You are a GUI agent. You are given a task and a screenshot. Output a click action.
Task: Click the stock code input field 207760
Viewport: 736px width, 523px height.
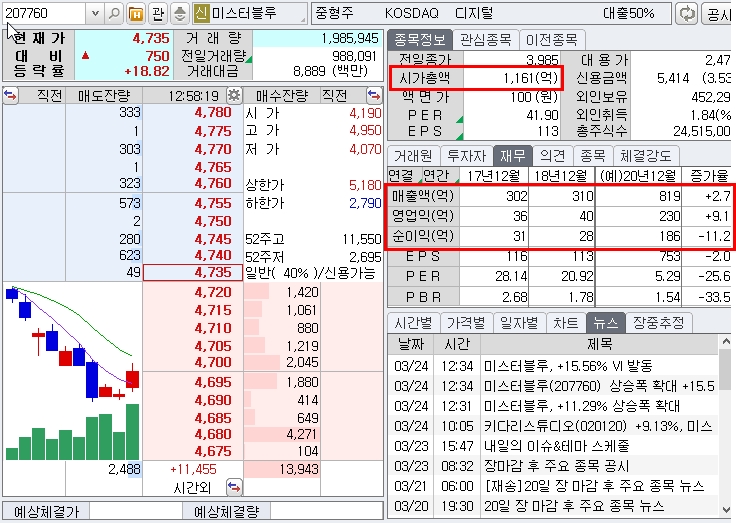pos(44,14)
